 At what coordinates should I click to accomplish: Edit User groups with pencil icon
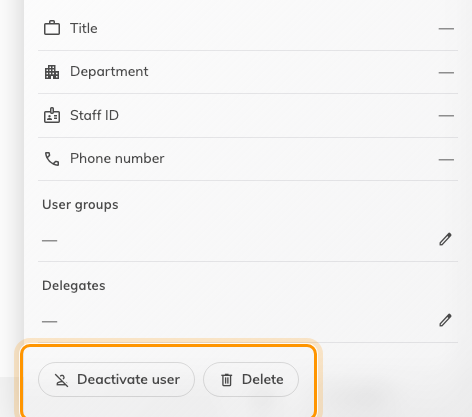(x=445, y=239)
